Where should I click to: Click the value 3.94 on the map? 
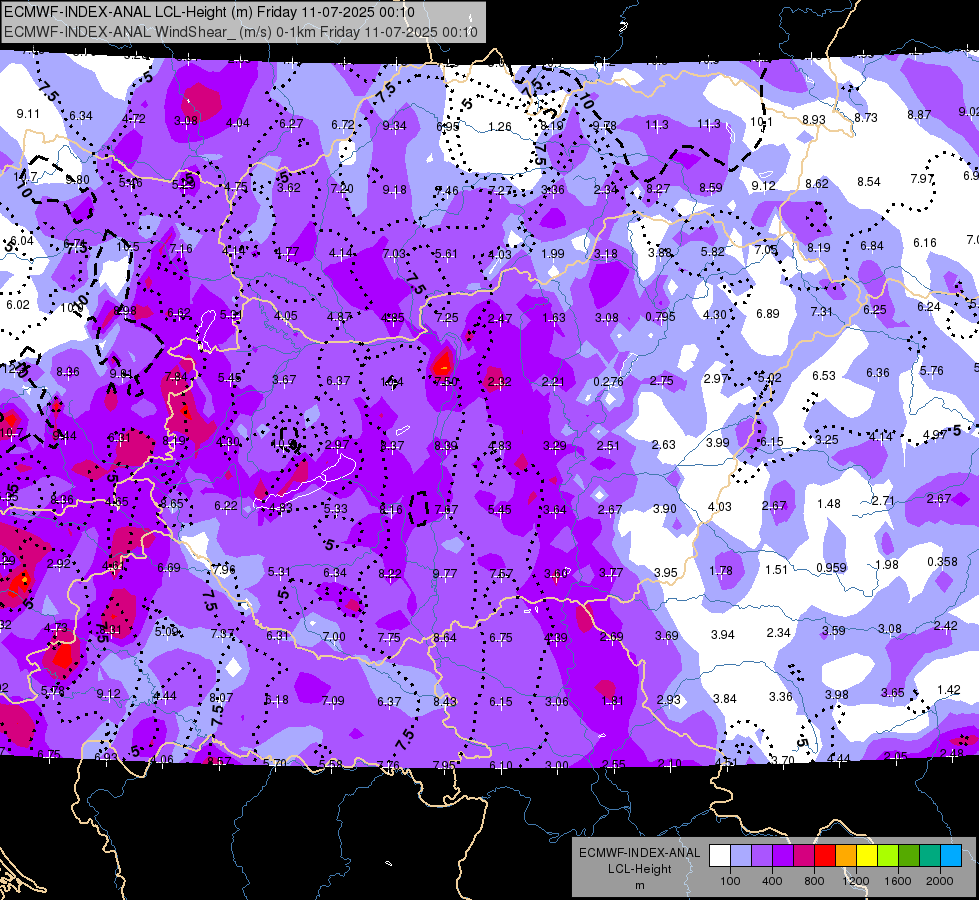[x=722, y=635]
